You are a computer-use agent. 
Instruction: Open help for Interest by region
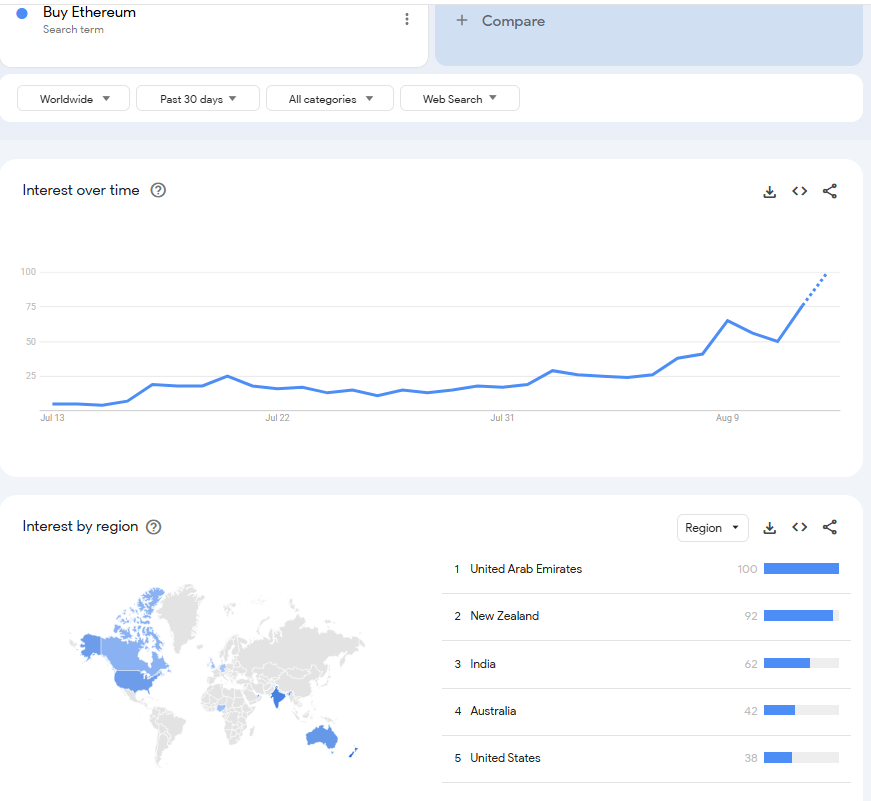click(153, 527)
